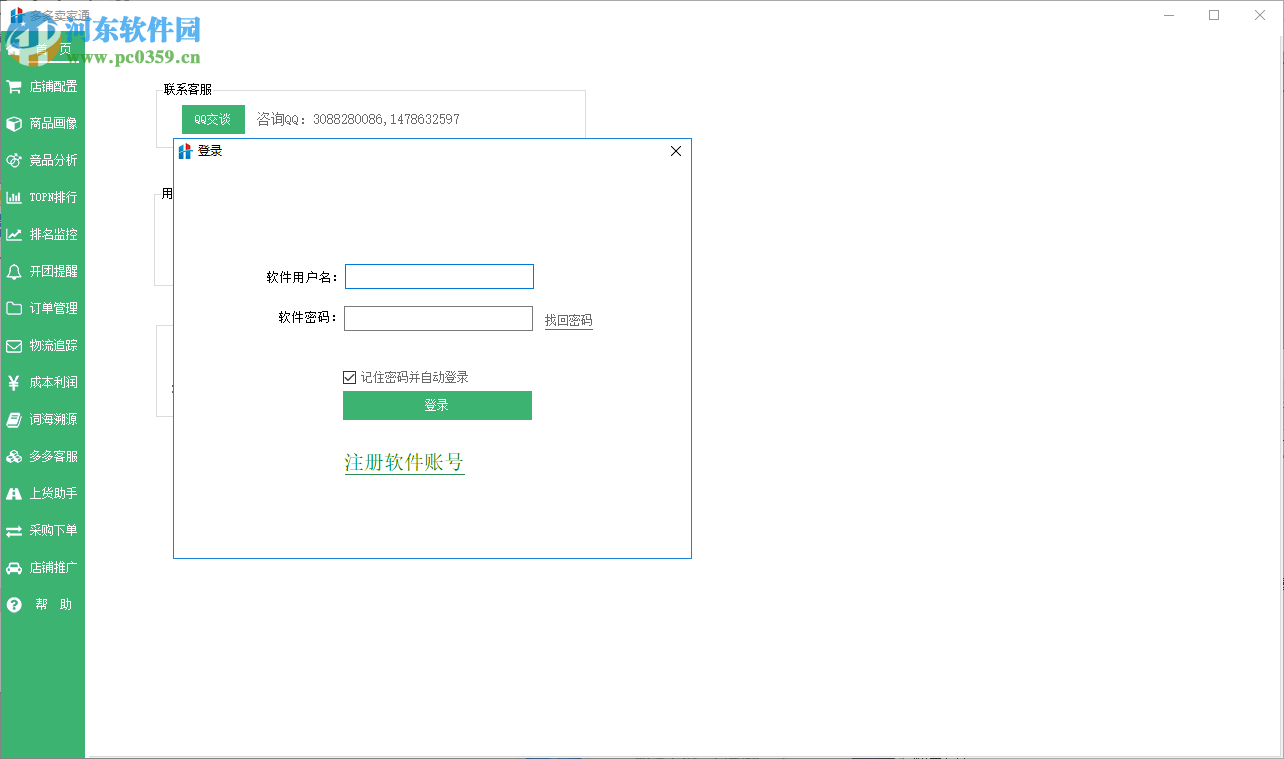Focus the 软件密码 input field
1284x759 pixels.
[438, 318]
